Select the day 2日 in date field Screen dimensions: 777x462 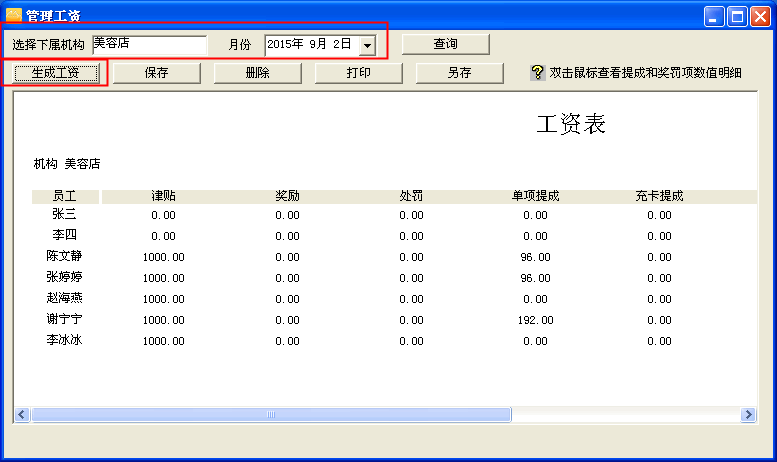[342, 45]
